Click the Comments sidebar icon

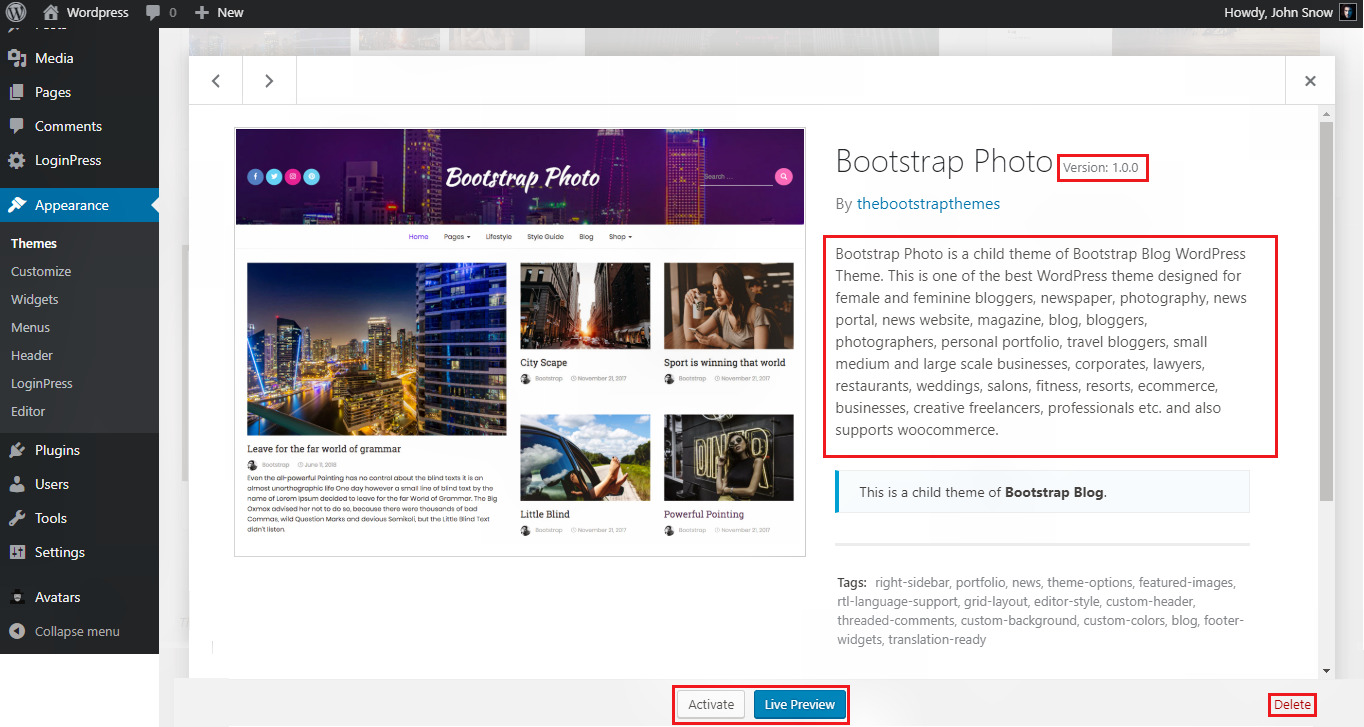(17, 126)
